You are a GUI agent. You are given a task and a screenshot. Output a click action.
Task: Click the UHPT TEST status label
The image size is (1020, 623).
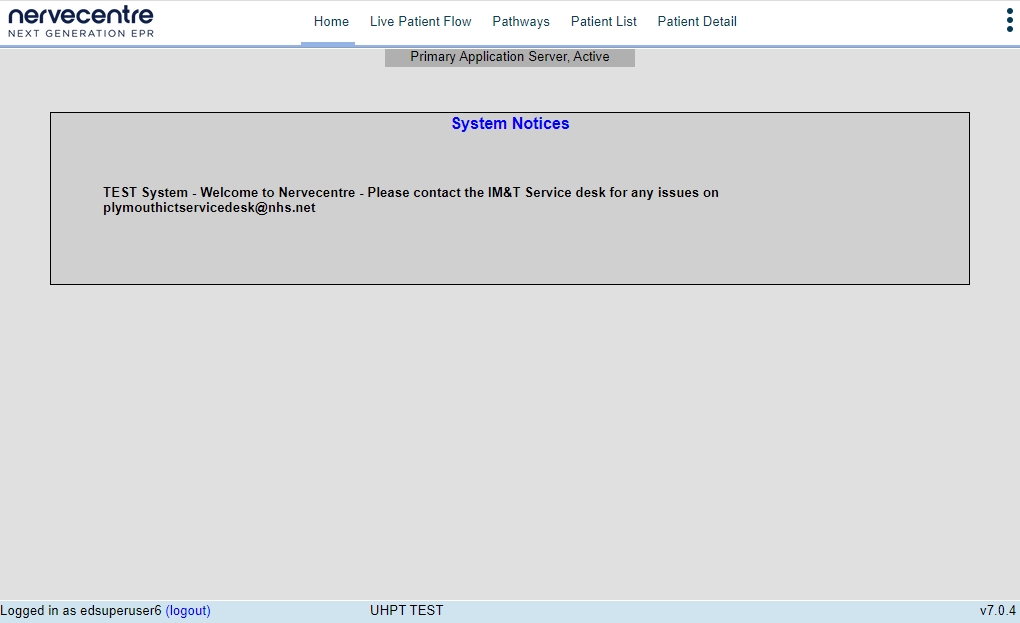point(407,611)
